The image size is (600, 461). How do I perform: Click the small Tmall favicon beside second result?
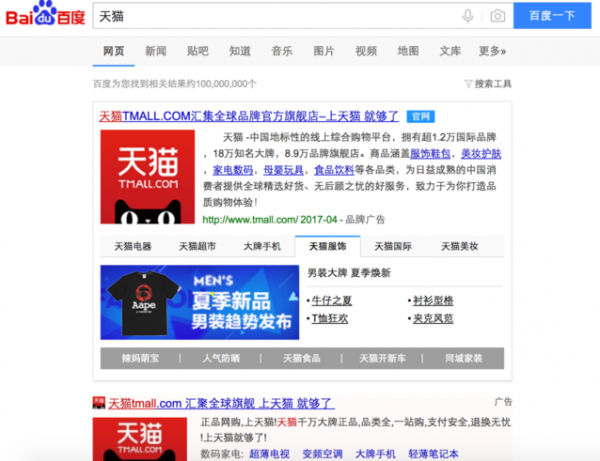(x=99, y=403)
